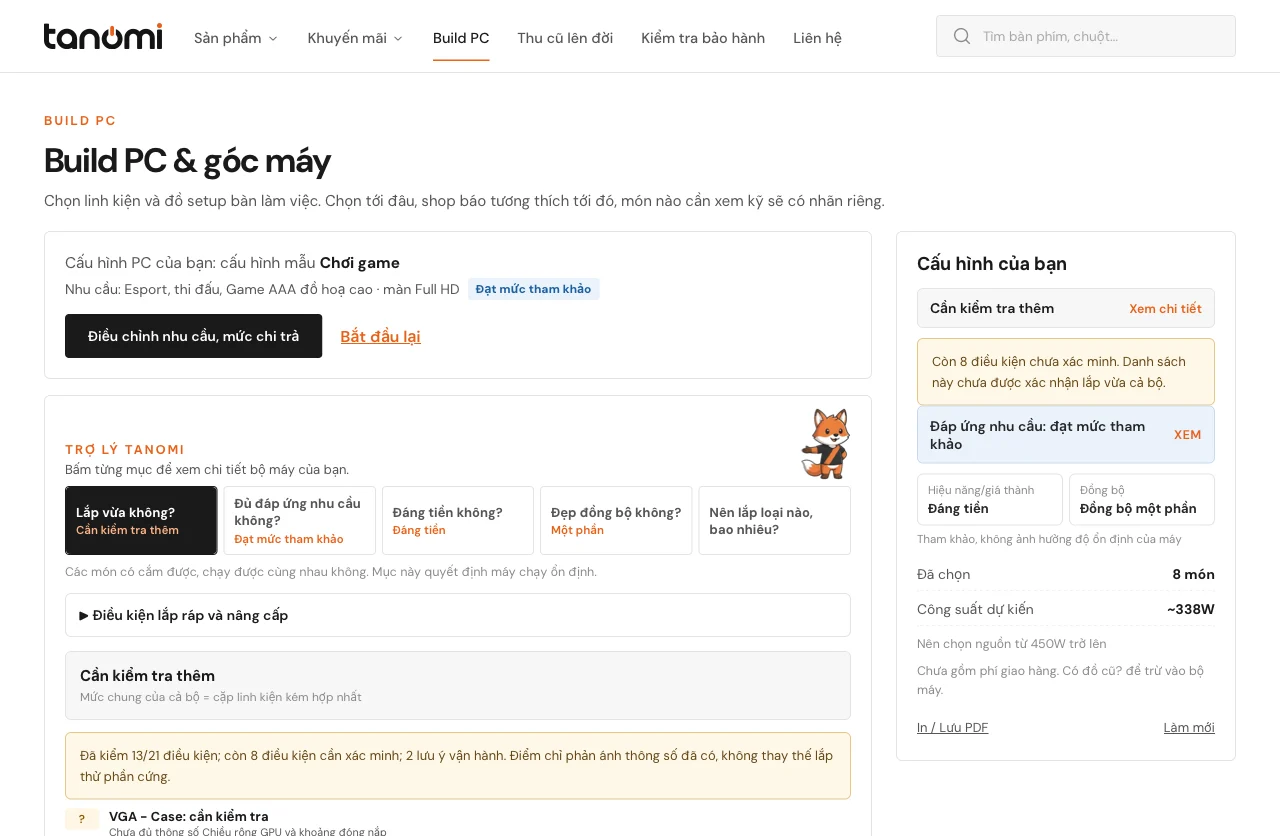Click the Cần kiểm tra thêm summary box
The height and width of the screenshot is (836, 1280).
click(x=458, y=685)
